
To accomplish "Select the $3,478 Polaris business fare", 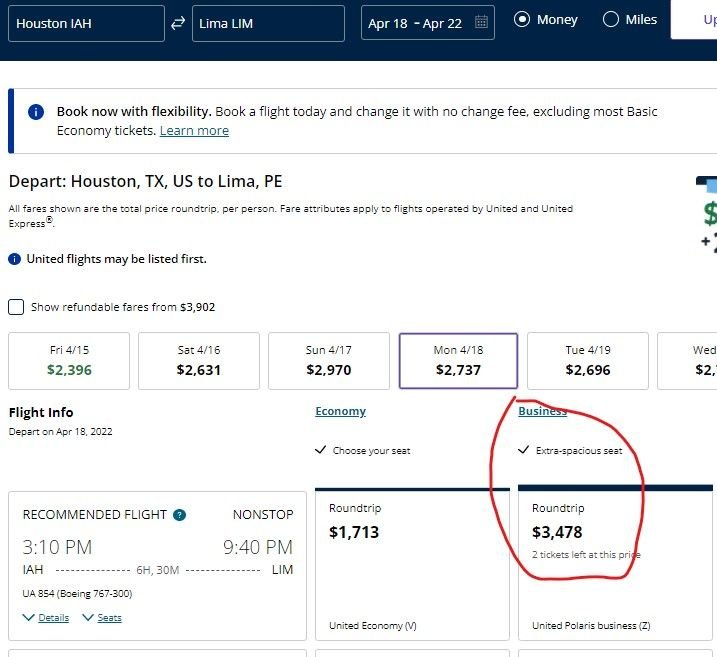I will click(x=615, y=565).
